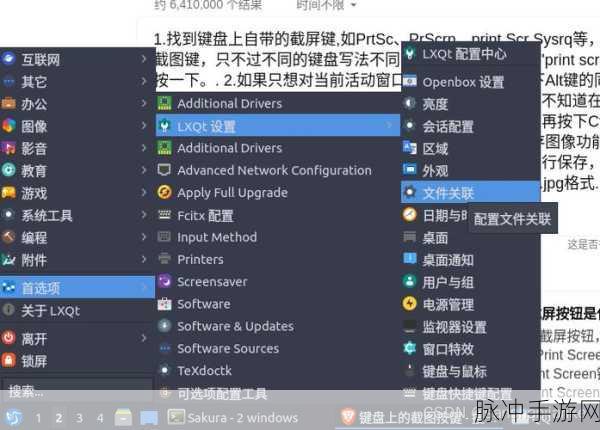Viewport: 600px width, 430px height.
Task: Open the file manager panel icon
Action: pyautogui.click(x=123, y=417)
